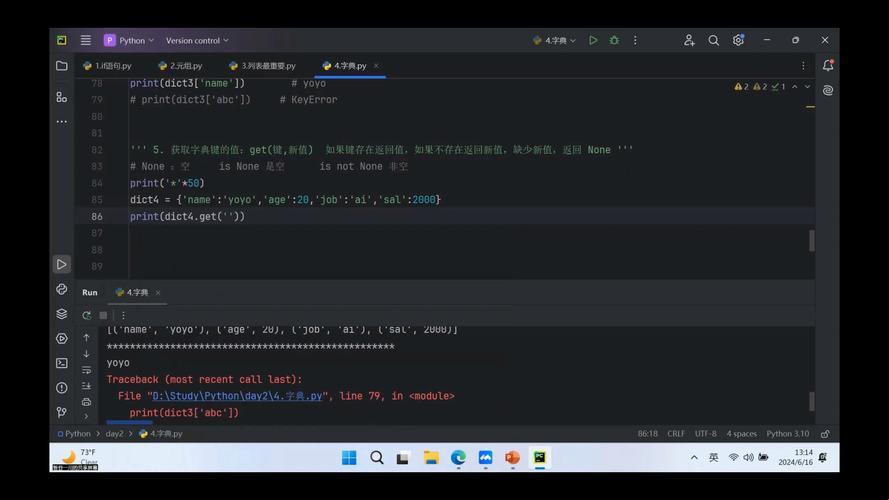Jump to previous highlighted problem arrow
Screen dimensions: 889x500
point(794,87)
